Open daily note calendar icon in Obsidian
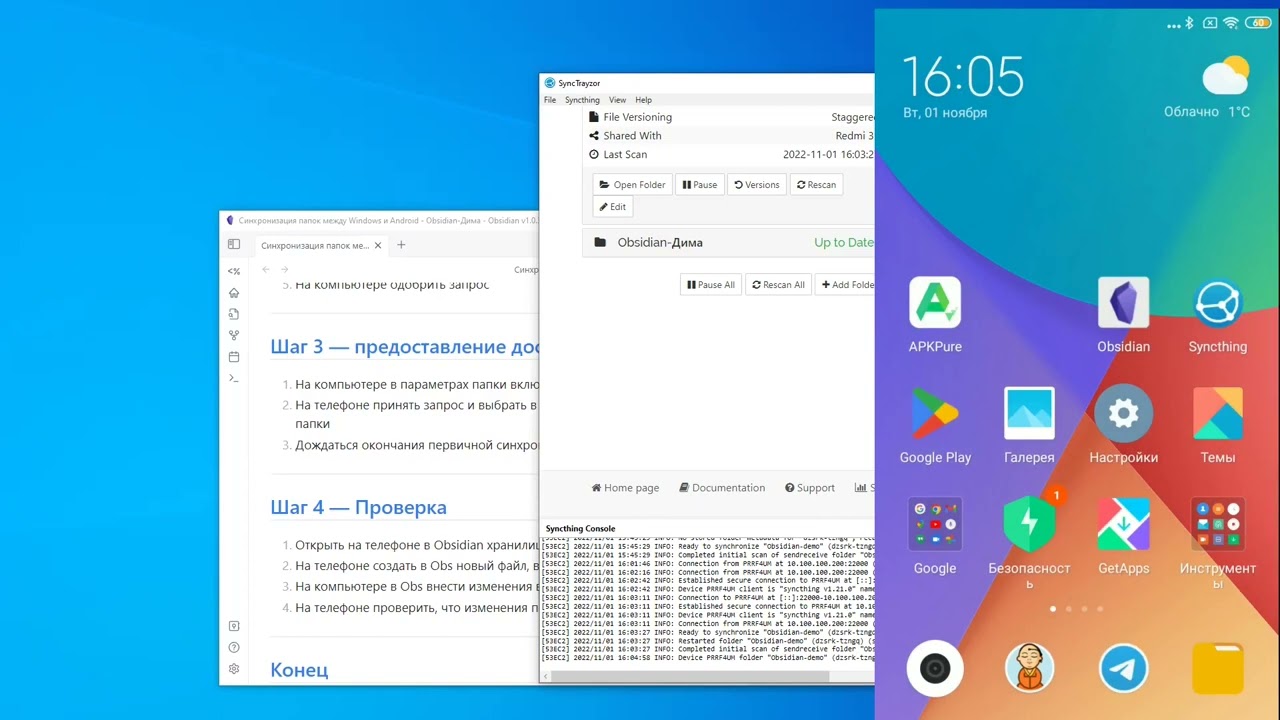 pos(233,357)
